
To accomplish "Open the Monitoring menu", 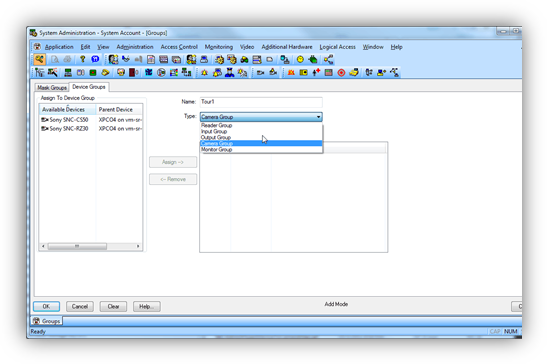I will tap(218, 47).
